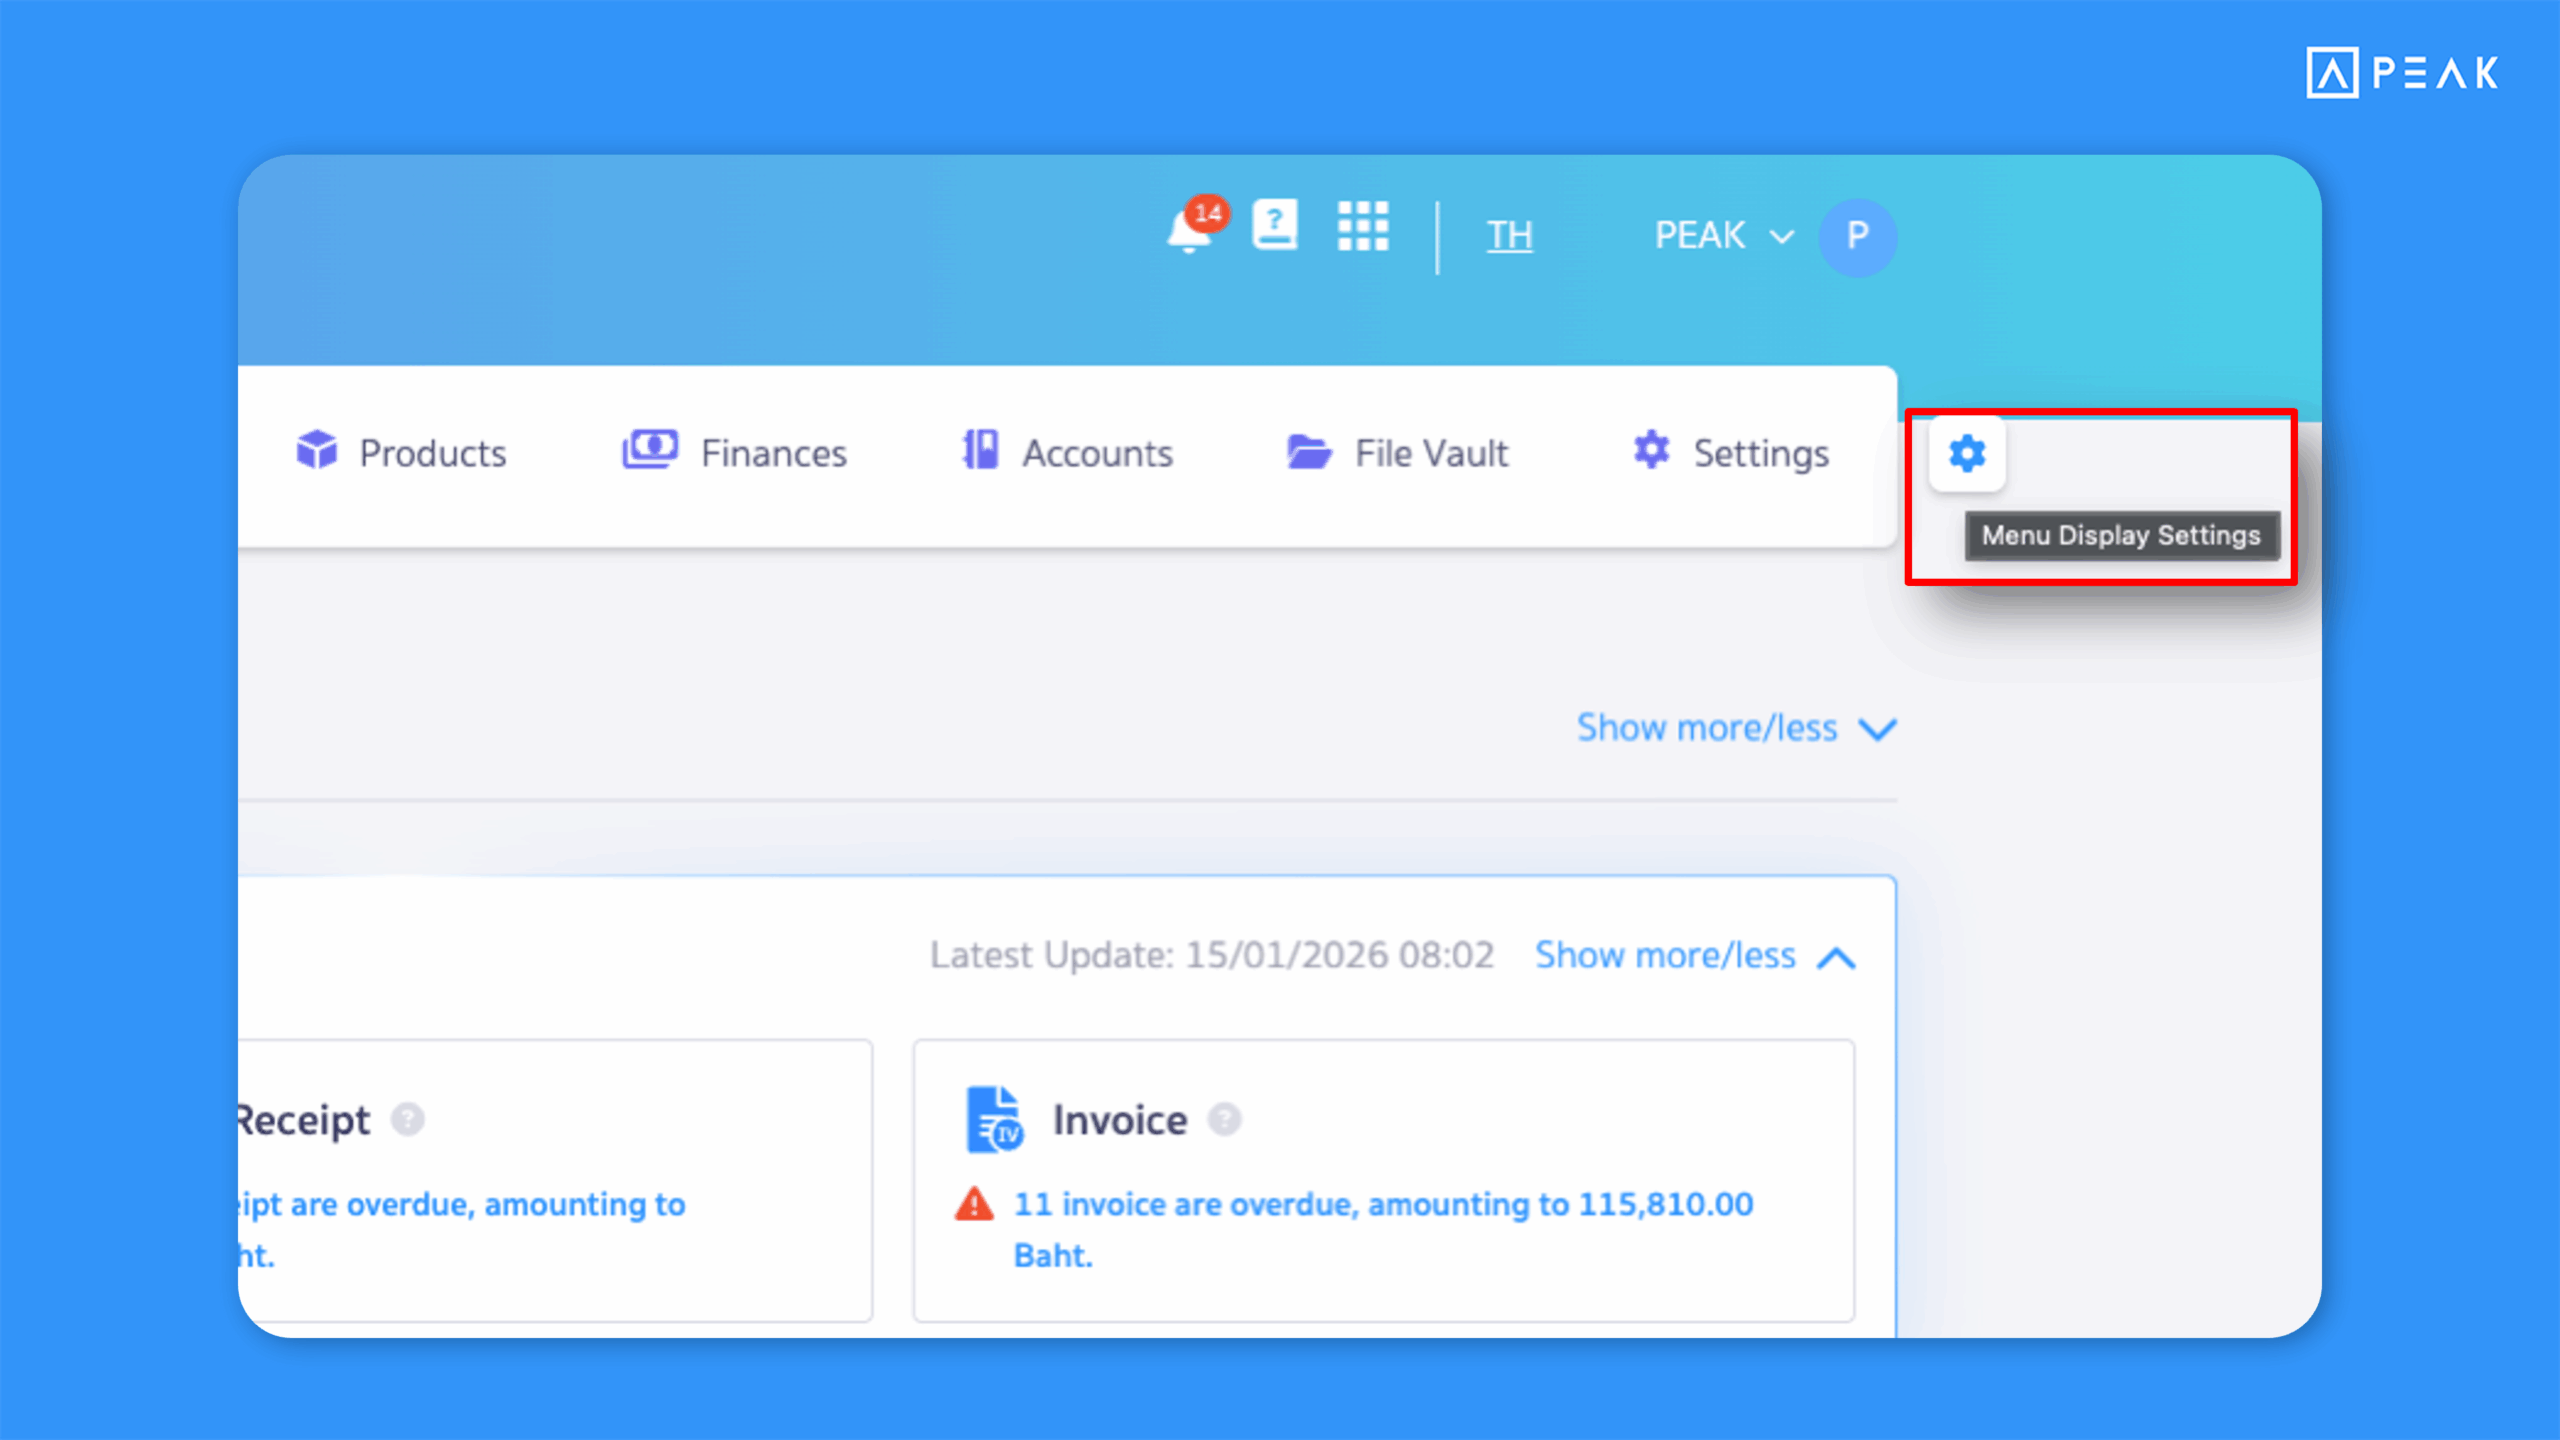Open the Products menu
Image resolution: width=2560 pixels, height=1440 pixels.
point(402,453)
